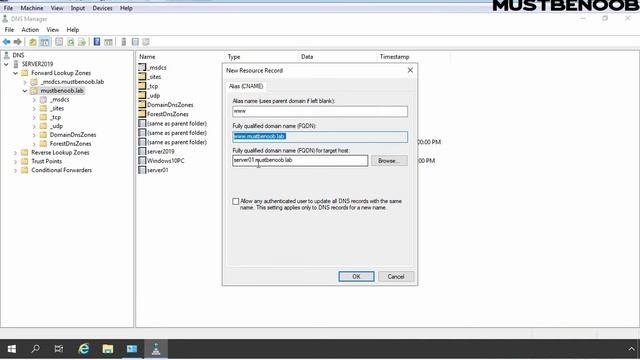The image size is (640, 360).
Task: Collapse Forward Lookup Zones node
Action: point(16,73)
